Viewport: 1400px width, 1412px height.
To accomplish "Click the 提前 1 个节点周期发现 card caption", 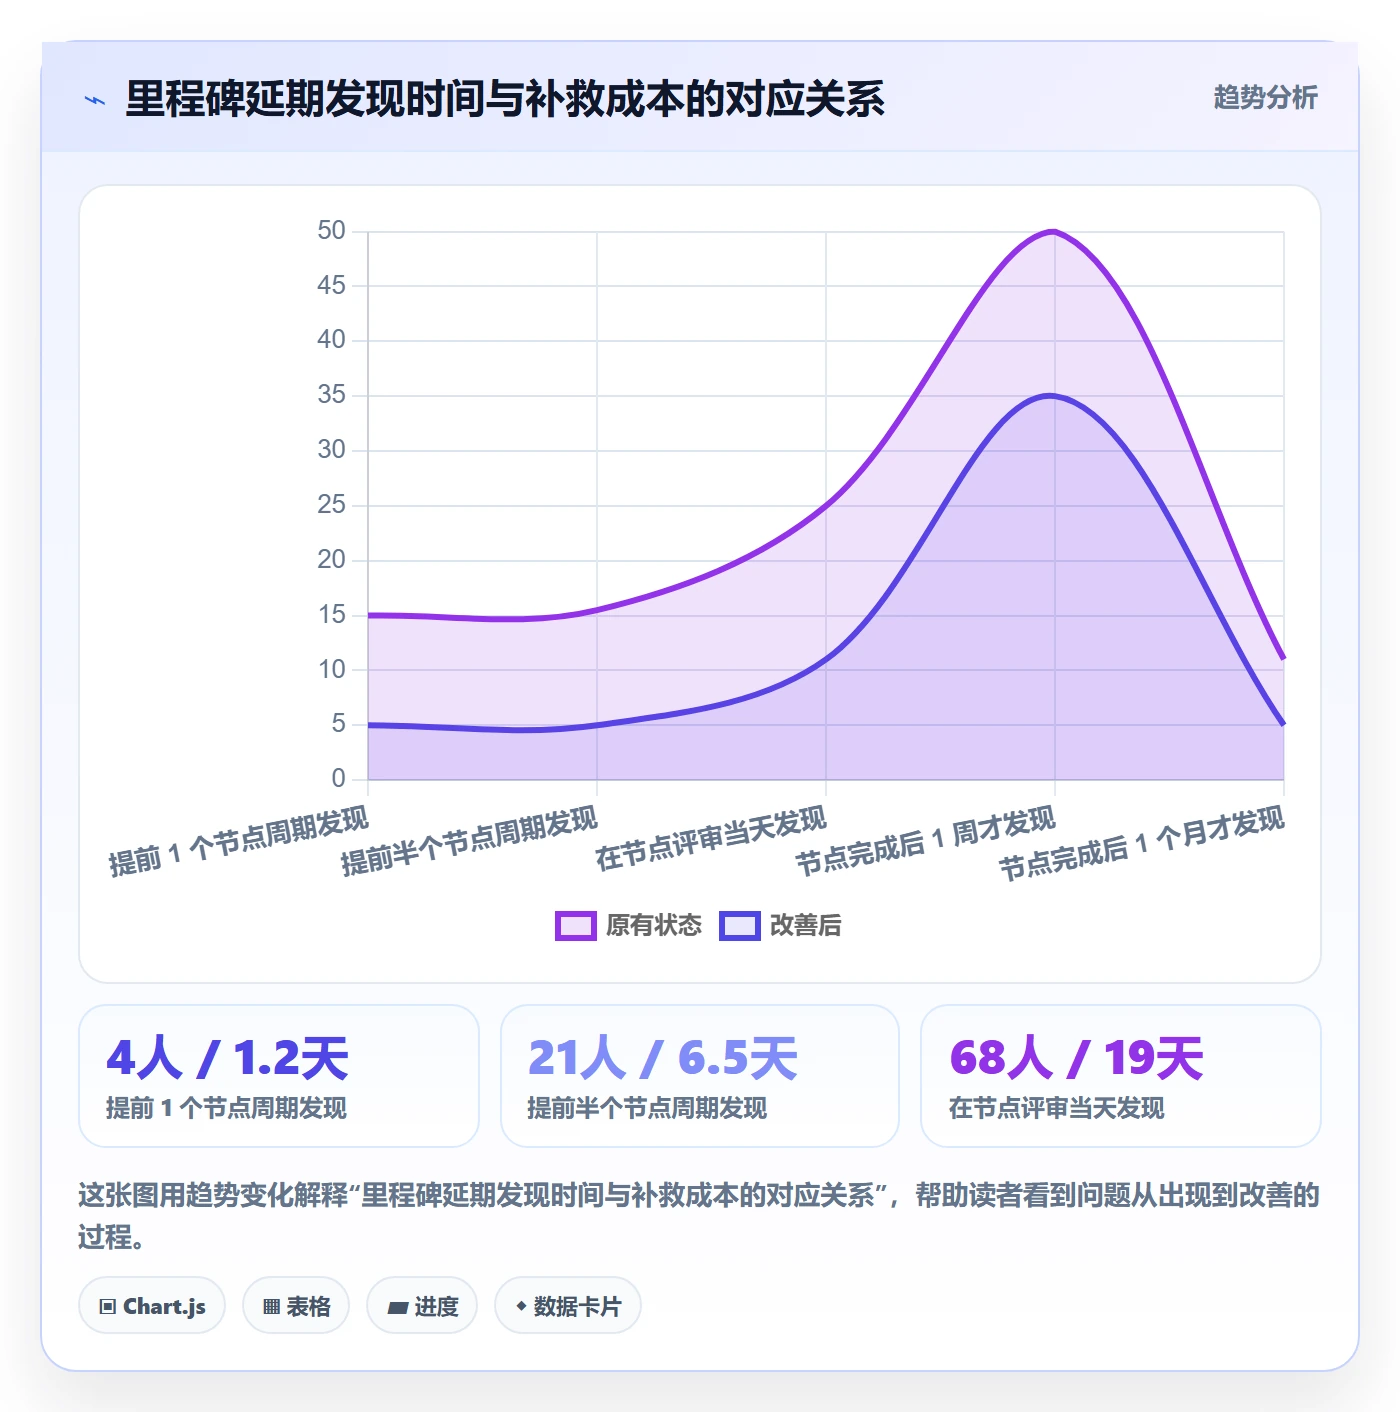I will point(226,1108).
